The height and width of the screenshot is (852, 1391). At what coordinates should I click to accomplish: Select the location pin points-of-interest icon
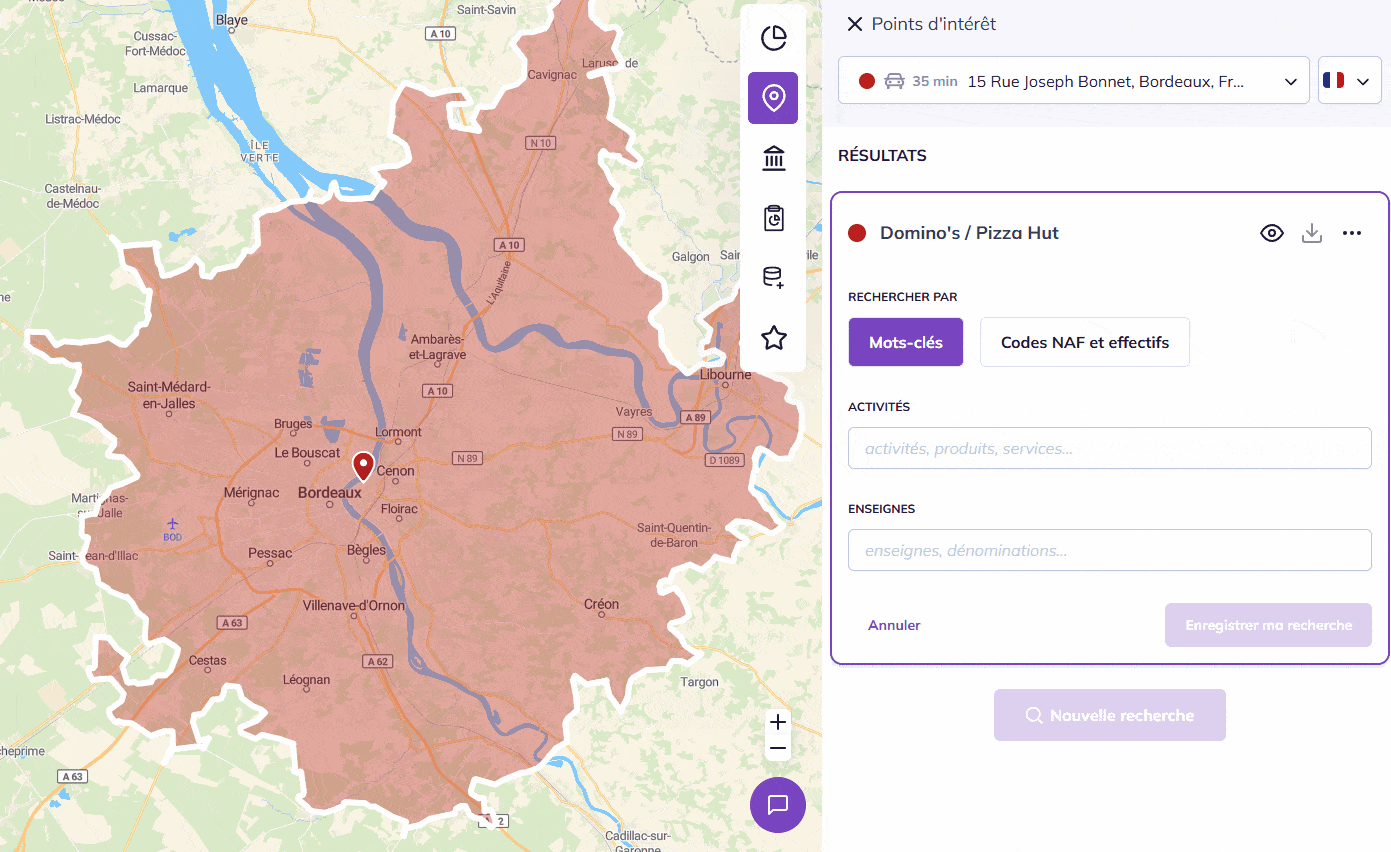coord(773,98)
